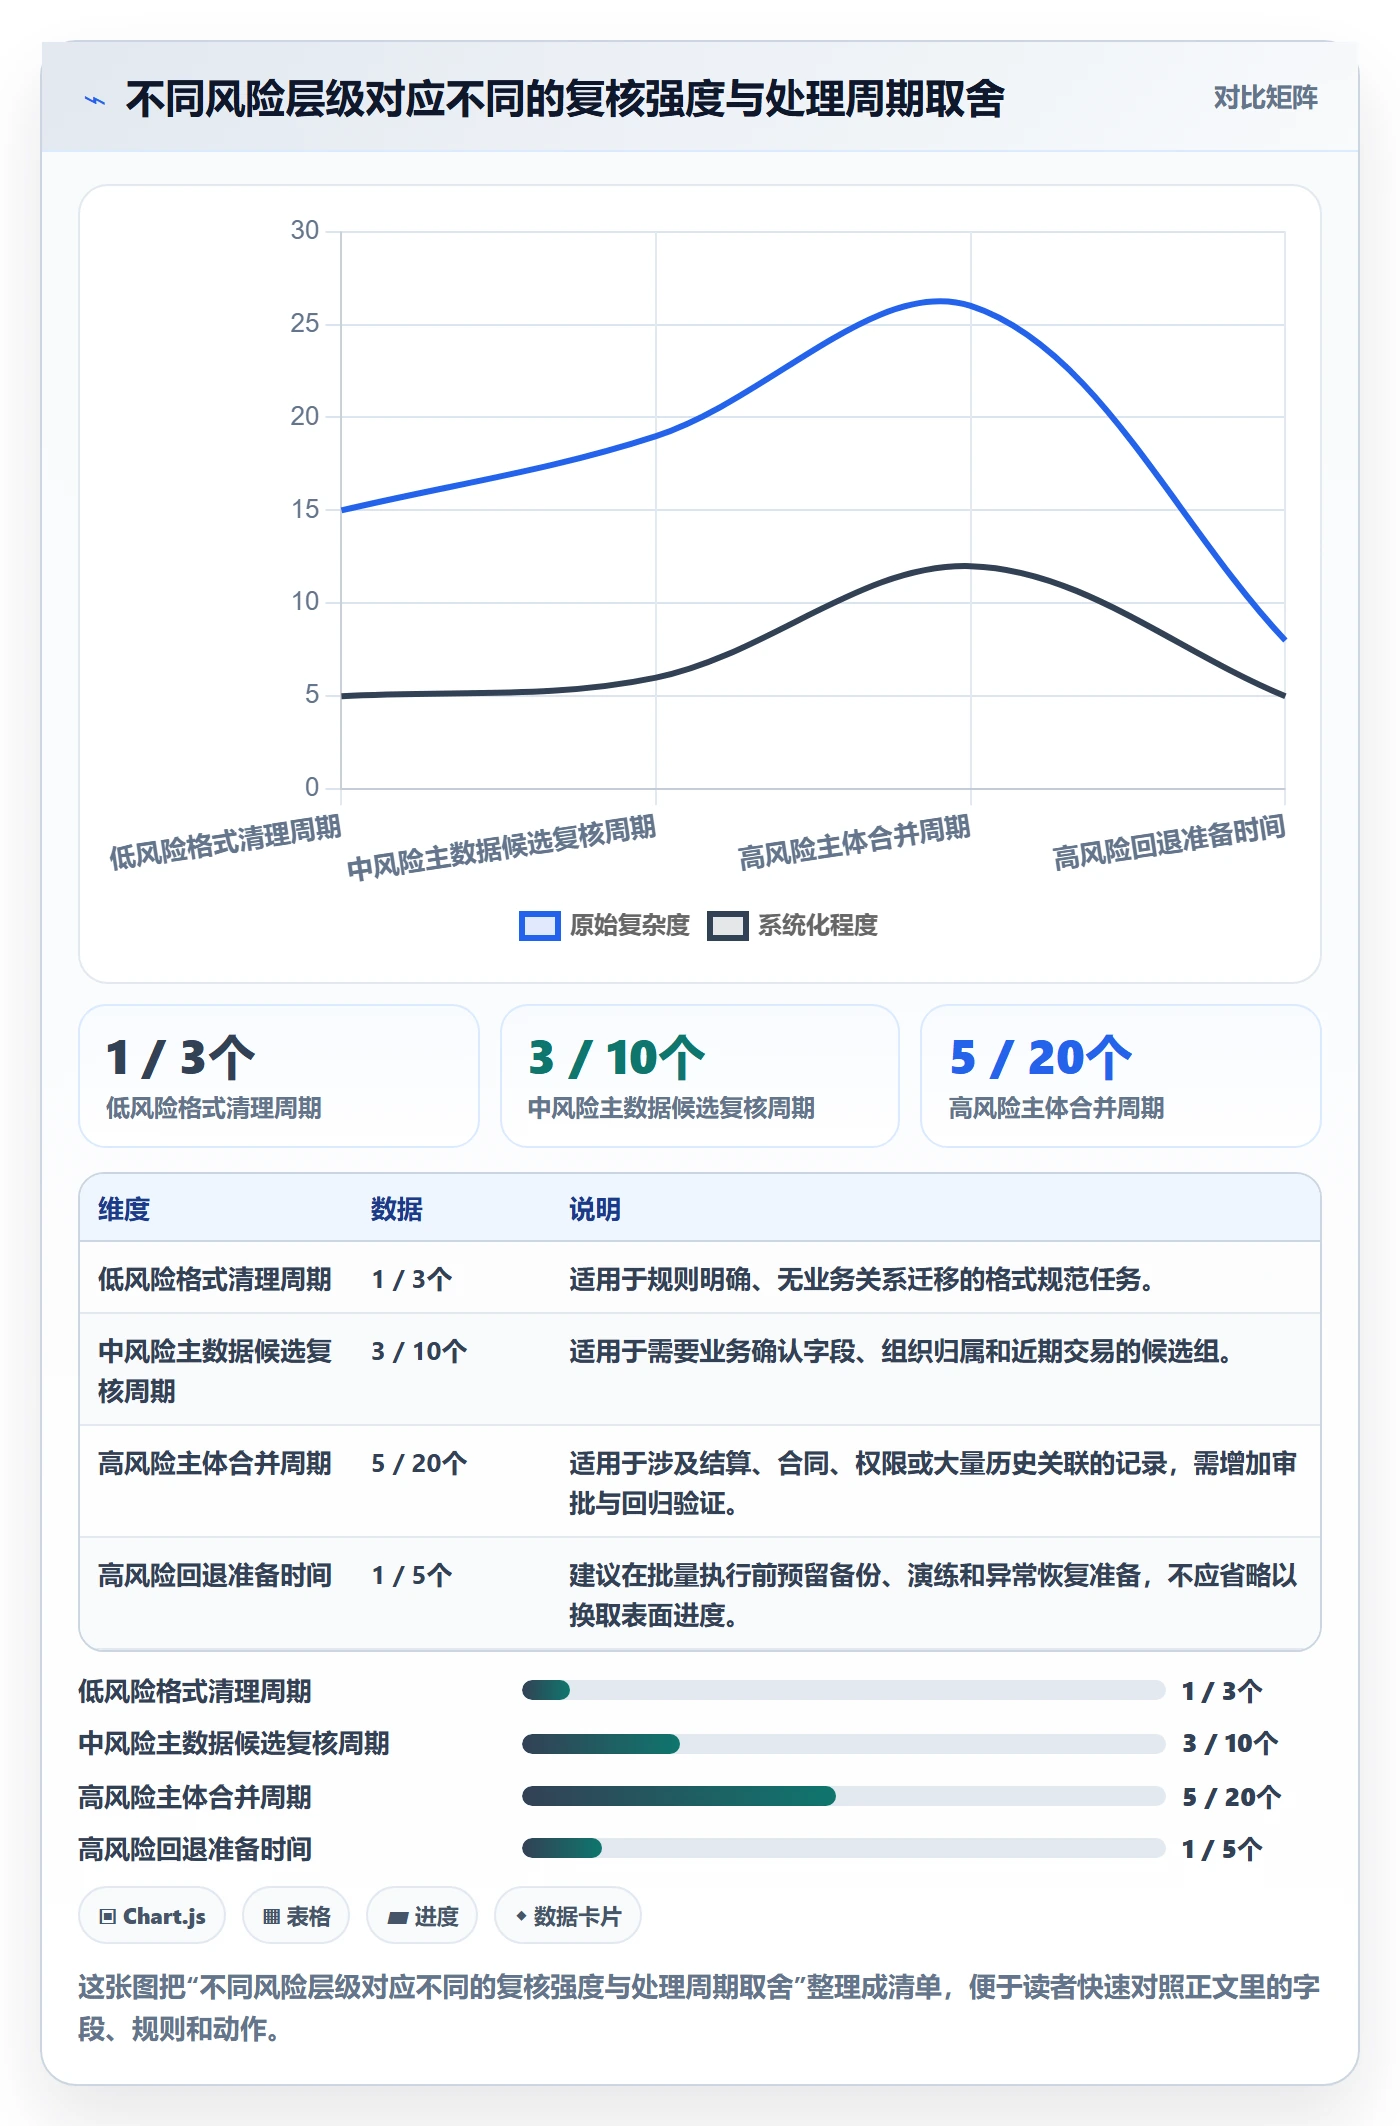The height and width of the screenshot is (2126, 1400).
Task: Click progress bar for 中风险主数据候选复核周期
Action: pos(843,1744)
